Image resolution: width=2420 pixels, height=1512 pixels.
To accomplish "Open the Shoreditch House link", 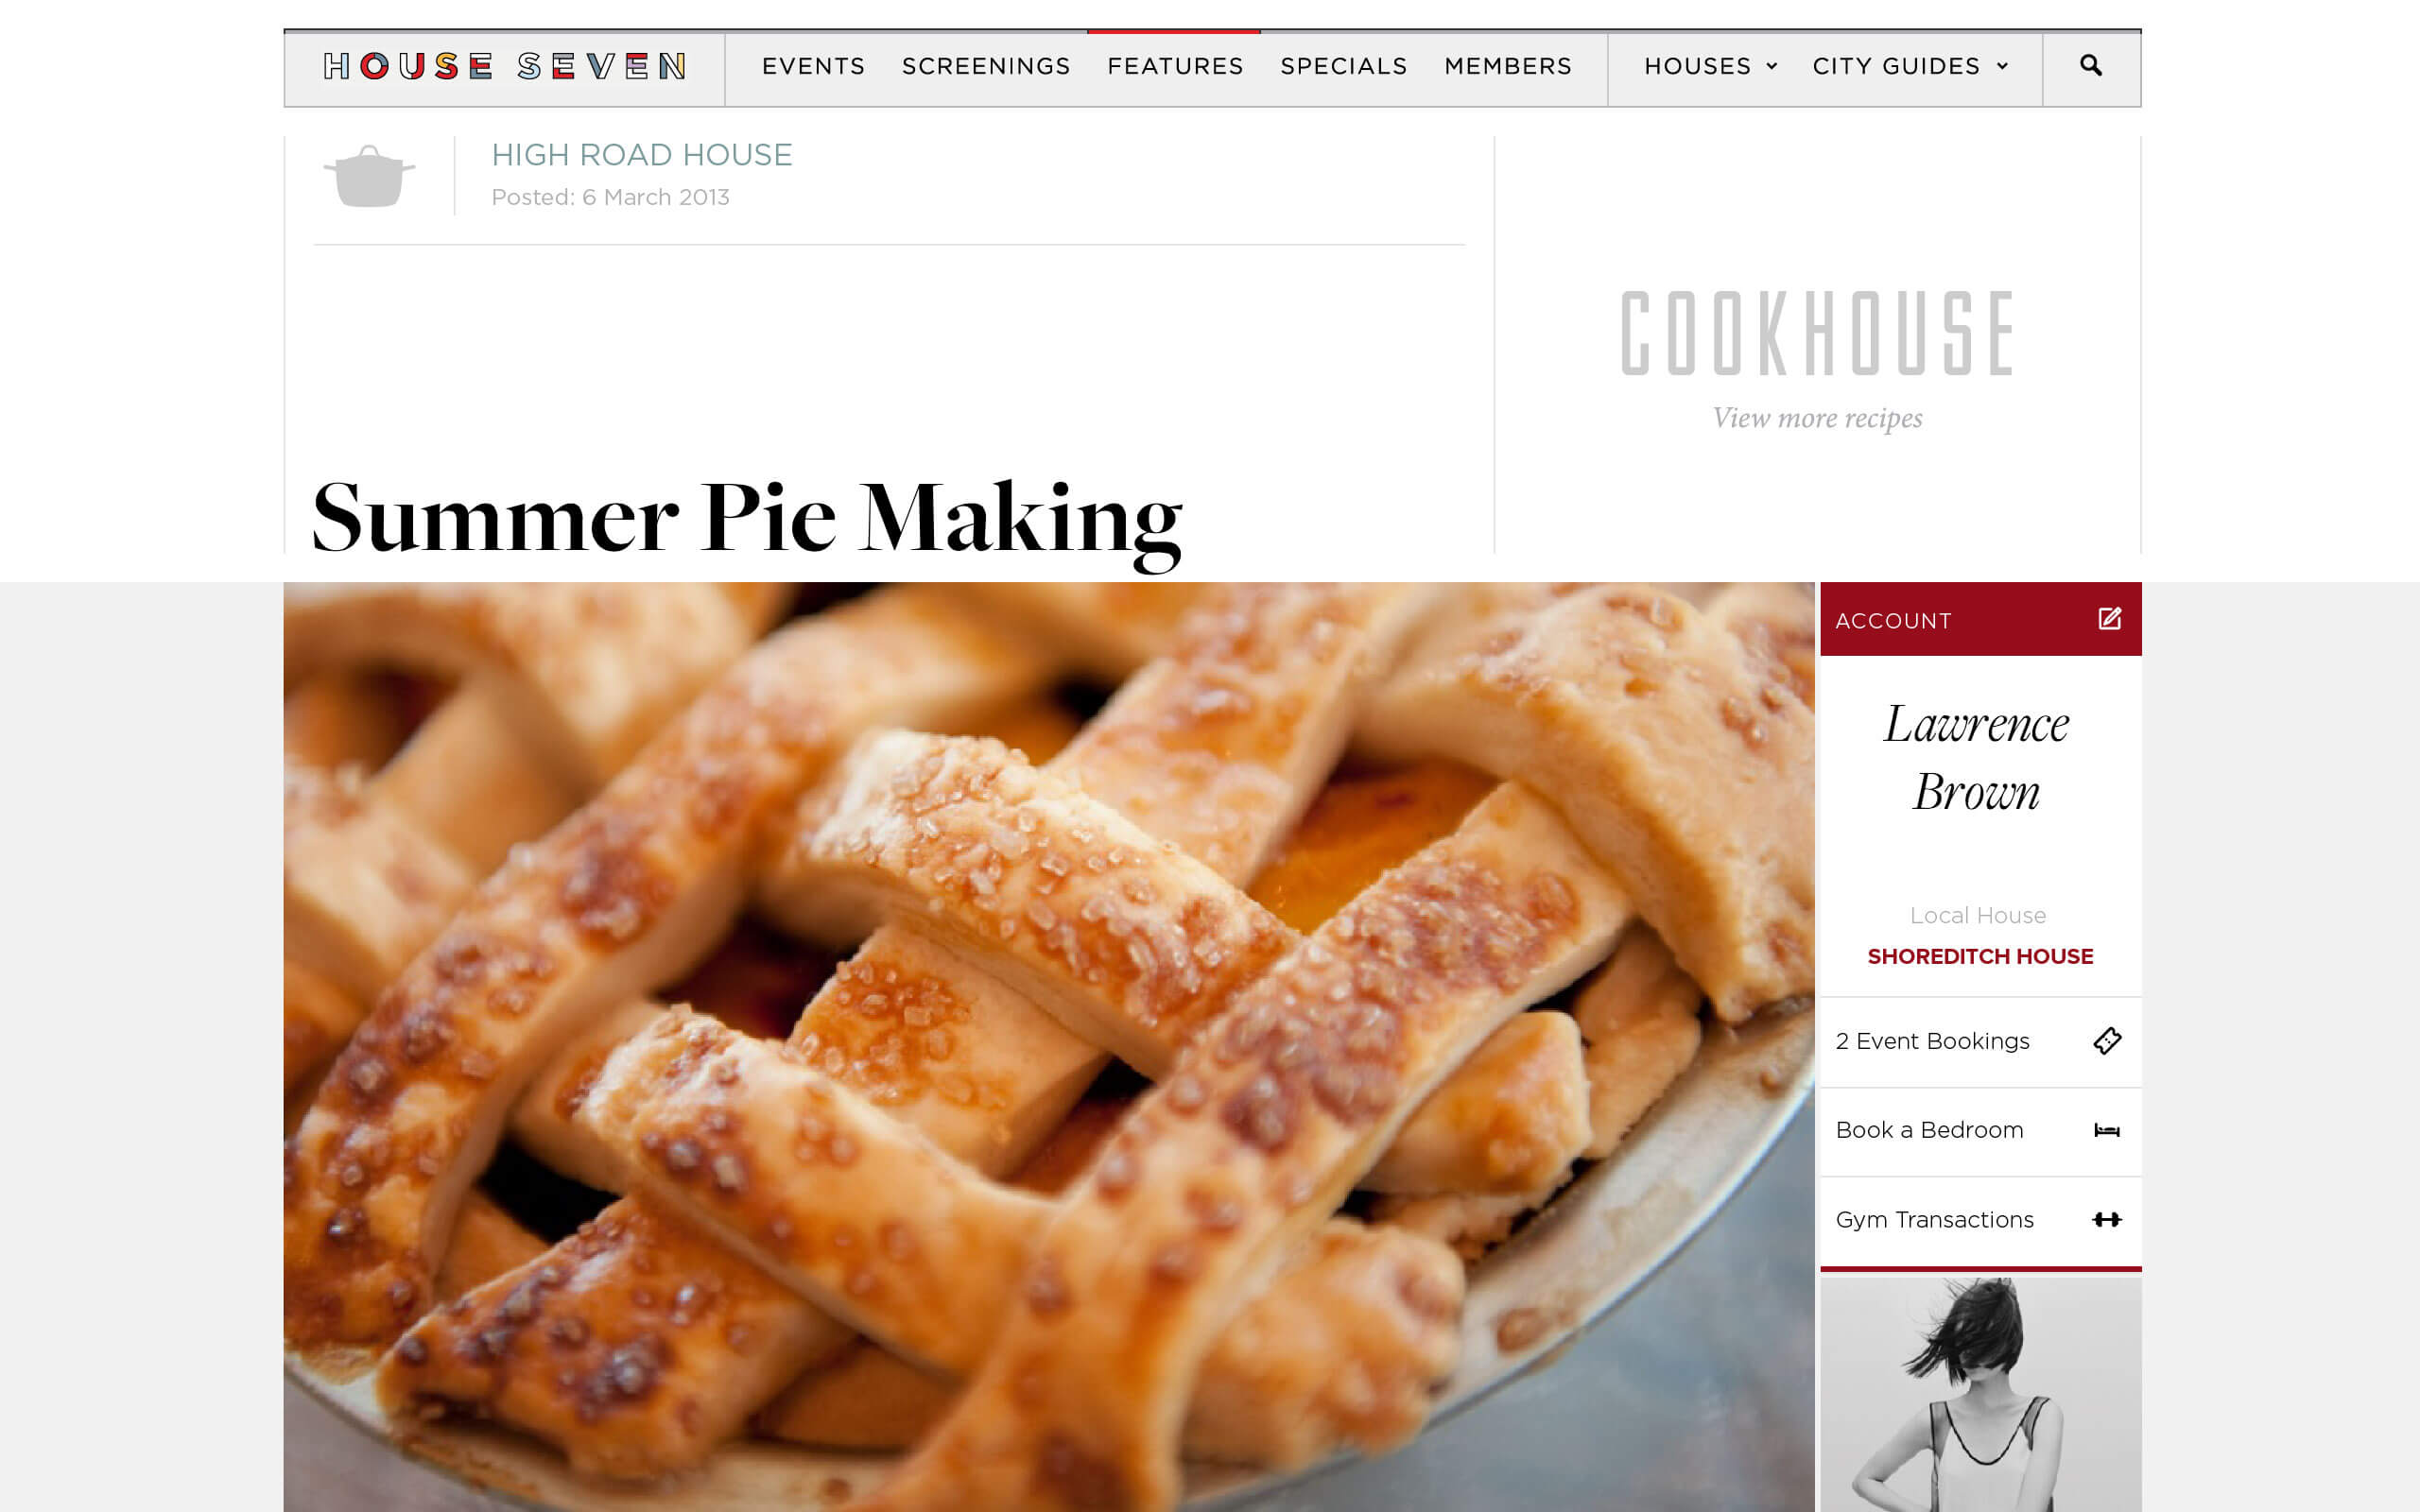I will 1980,956.
